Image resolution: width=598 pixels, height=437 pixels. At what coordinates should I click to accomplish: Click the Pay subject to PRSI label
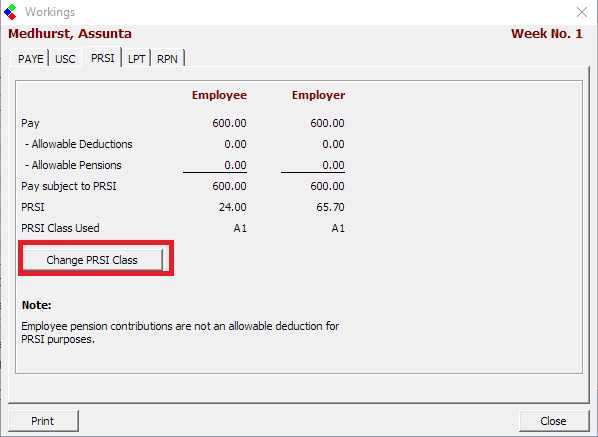[x=69, y=186]
